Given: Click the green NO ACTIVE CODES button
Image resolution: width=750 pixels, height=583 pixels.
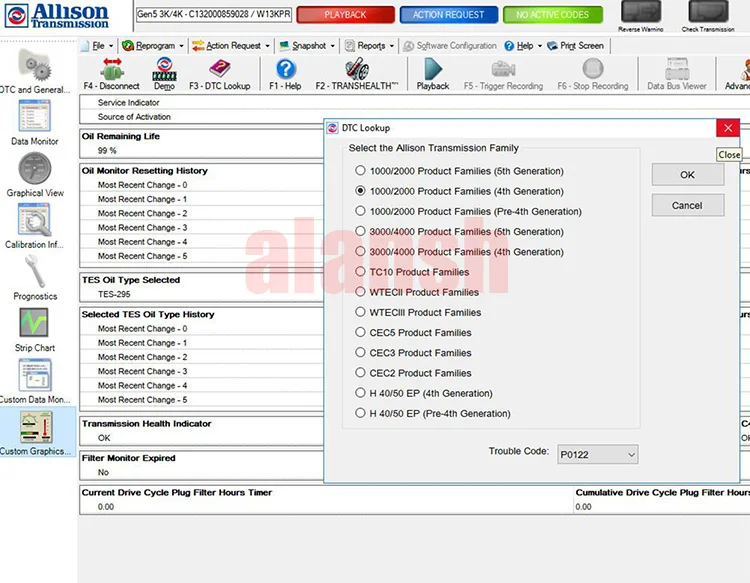Looking at the screenshot, I should 552,15.
